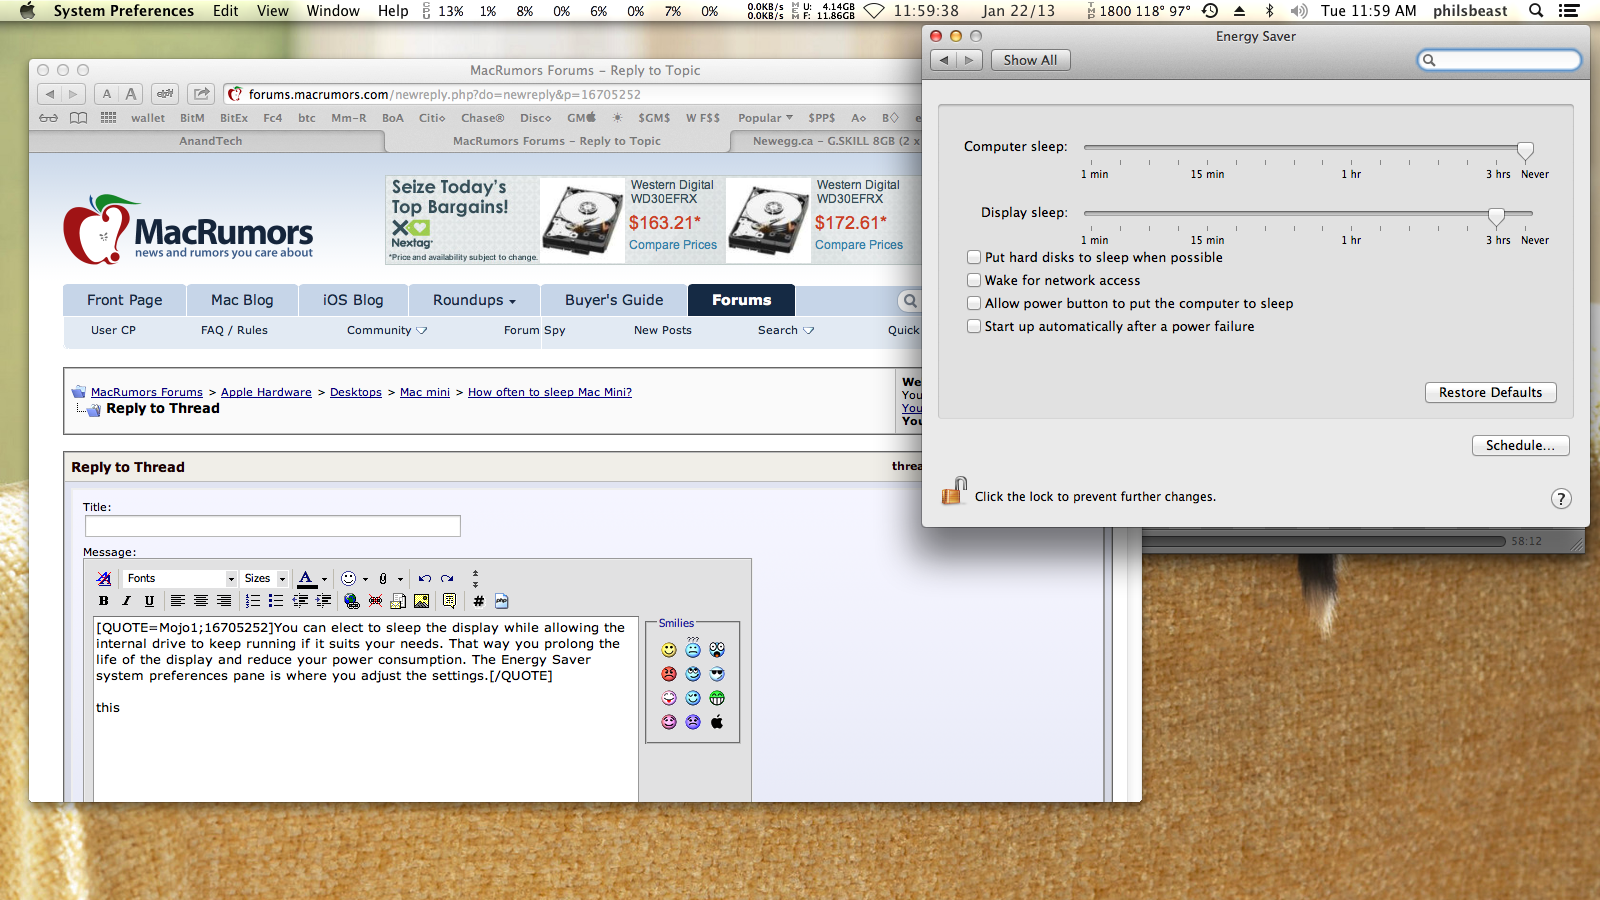Open the forum Search dropdown
The image size is (1600, 900).
tap(786, 330)
